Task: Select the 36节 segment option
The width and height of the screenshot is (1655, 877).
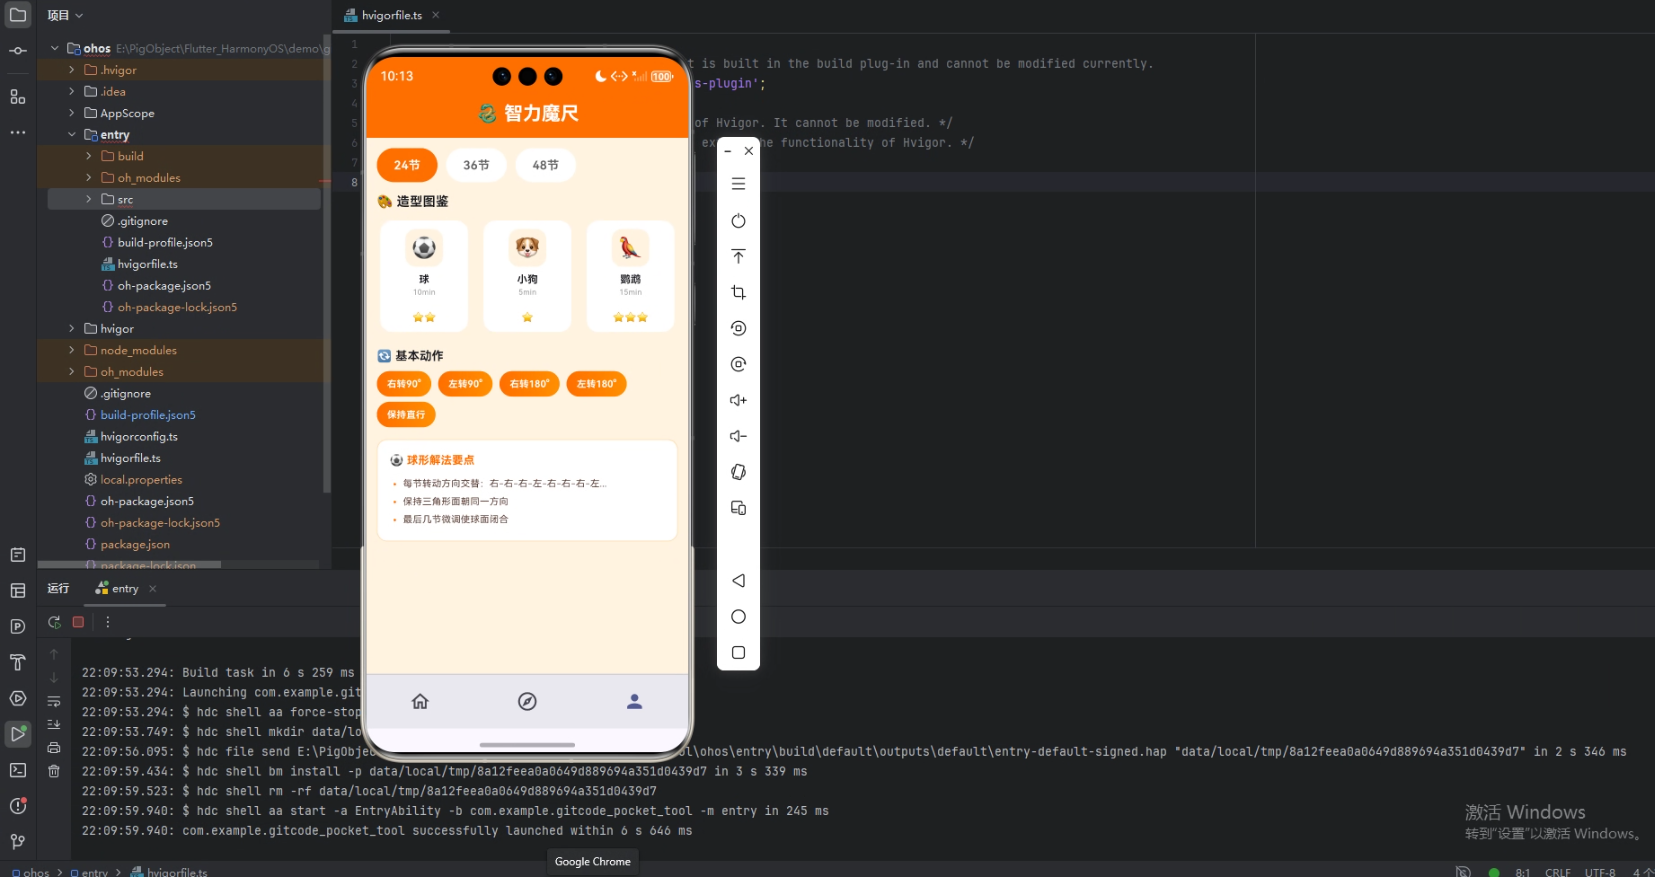Action: tap(476, 165)
